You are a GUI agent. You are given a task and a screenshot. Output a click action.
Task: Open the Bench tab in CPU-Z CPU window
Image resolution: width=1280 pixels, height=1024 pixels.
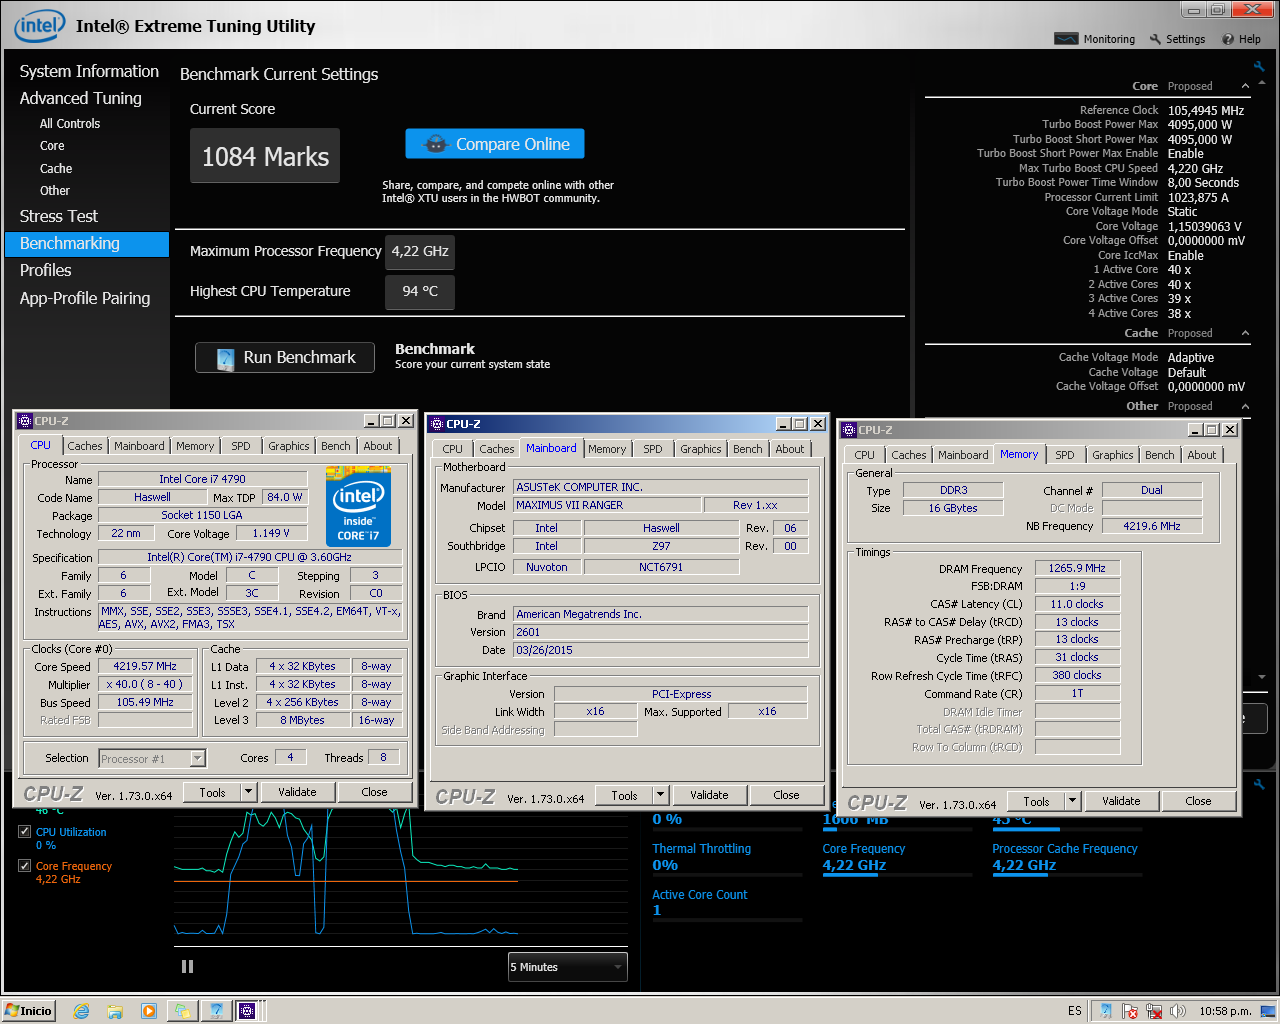(x=336, y=446)
